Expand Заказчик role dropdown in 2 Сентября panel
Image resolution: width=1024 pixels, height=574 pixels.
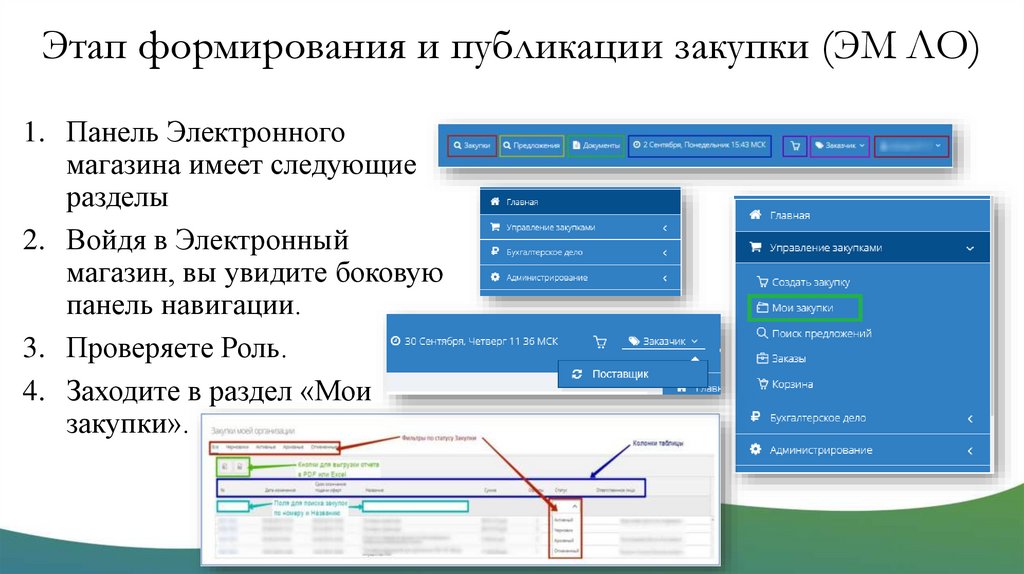tap(840, 146)
